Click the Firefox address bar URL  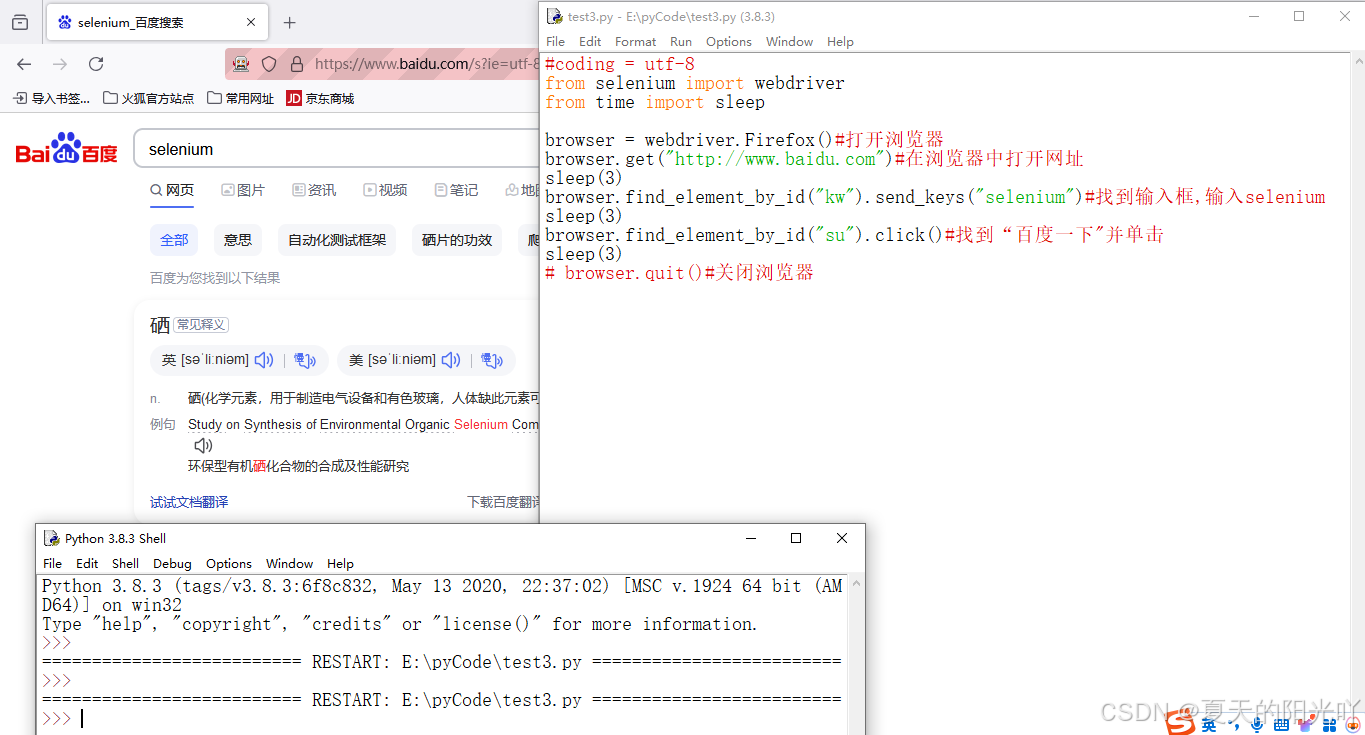click(427, 64)
